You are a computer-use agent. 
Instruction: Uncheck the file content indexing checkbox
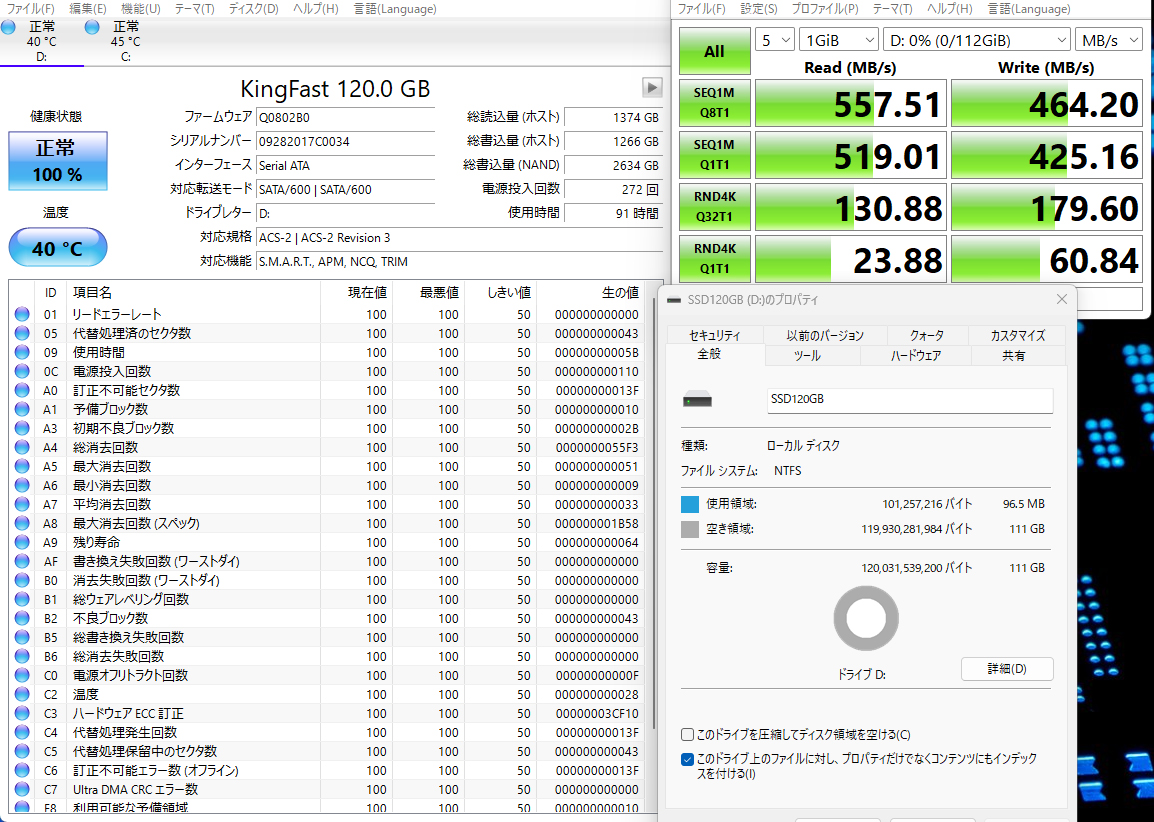pos(687,759)
